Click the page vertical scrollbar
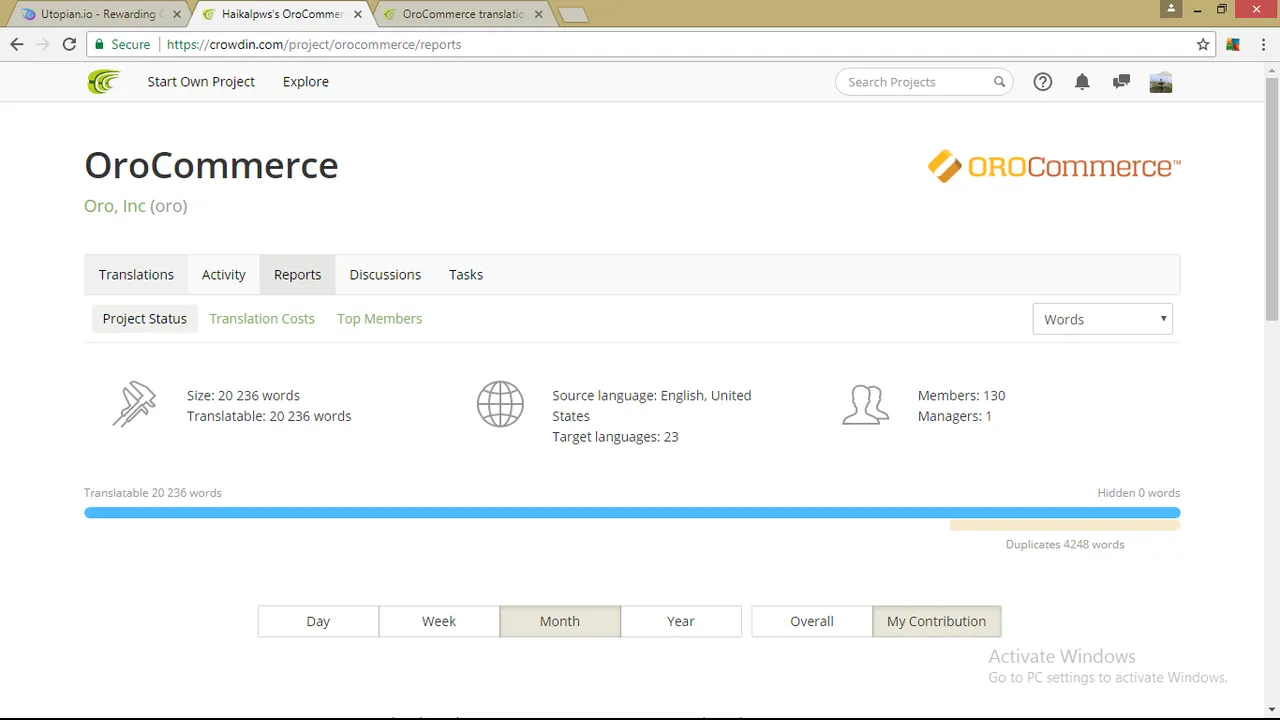 (1272, 200)
